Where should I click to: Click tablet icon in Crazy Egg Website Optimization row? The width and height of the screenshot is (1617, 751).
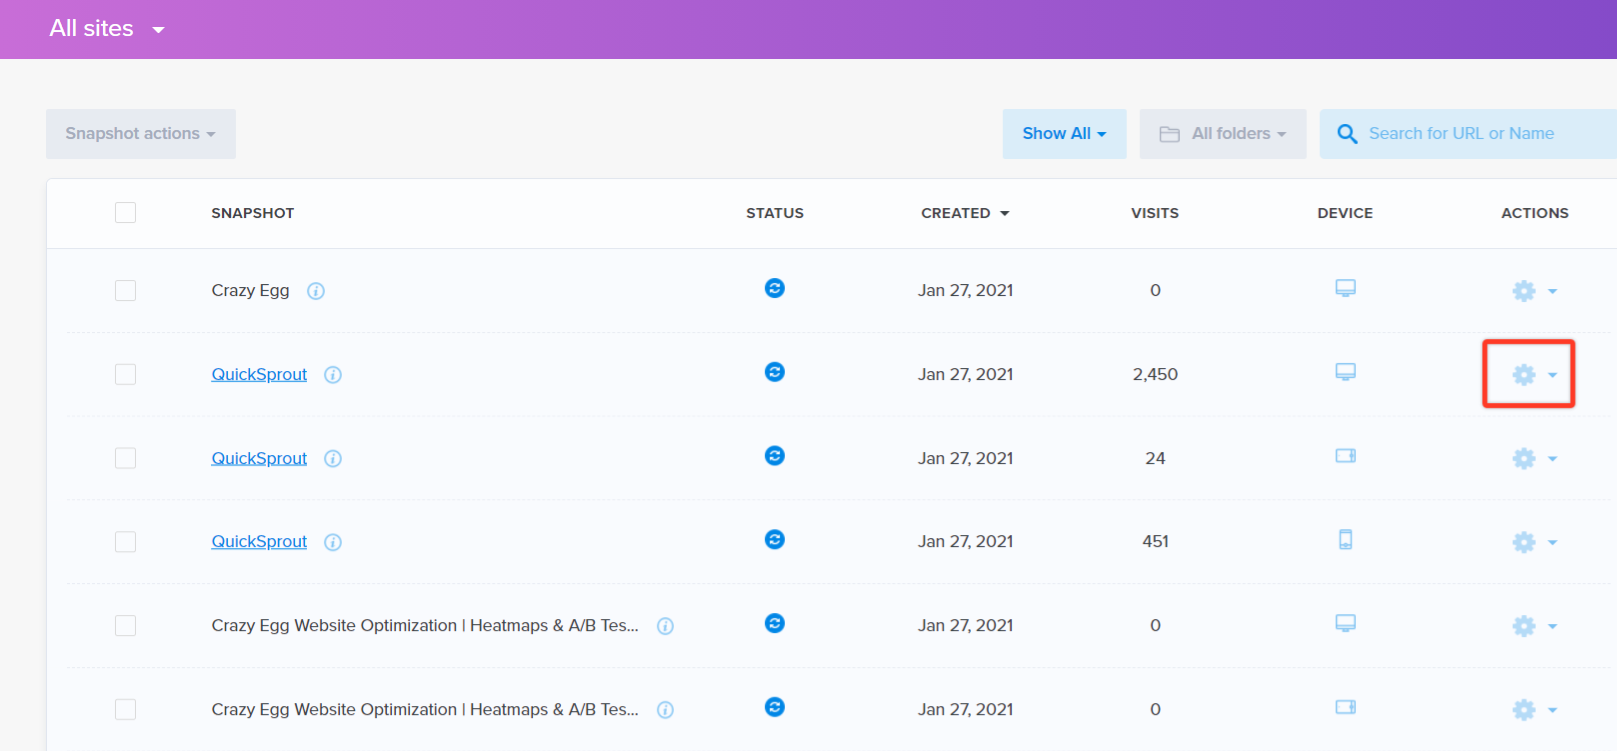(x=1346, y=707)
